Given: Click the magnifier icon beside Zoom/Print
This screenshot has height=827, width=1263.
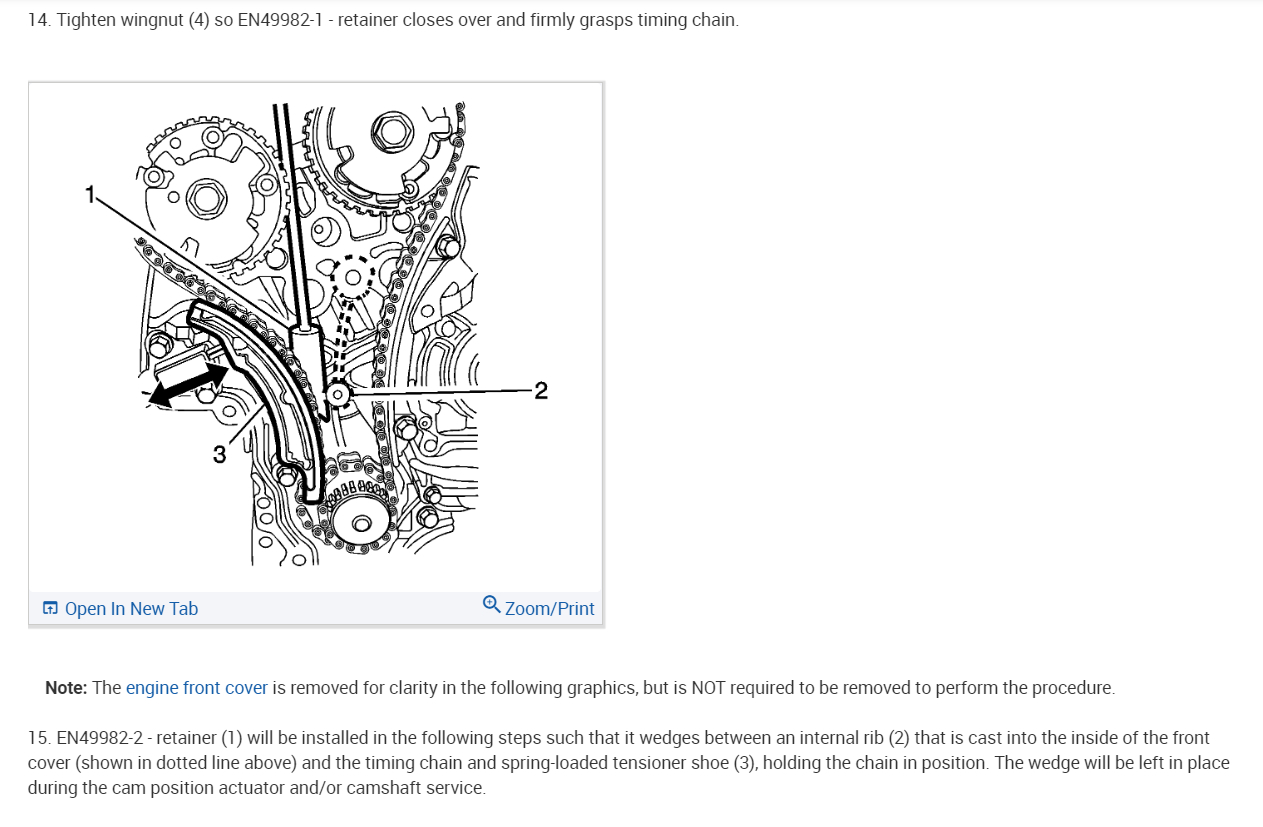Looking at the screenshot, I should pyautogui.click(x=491, y=604).
